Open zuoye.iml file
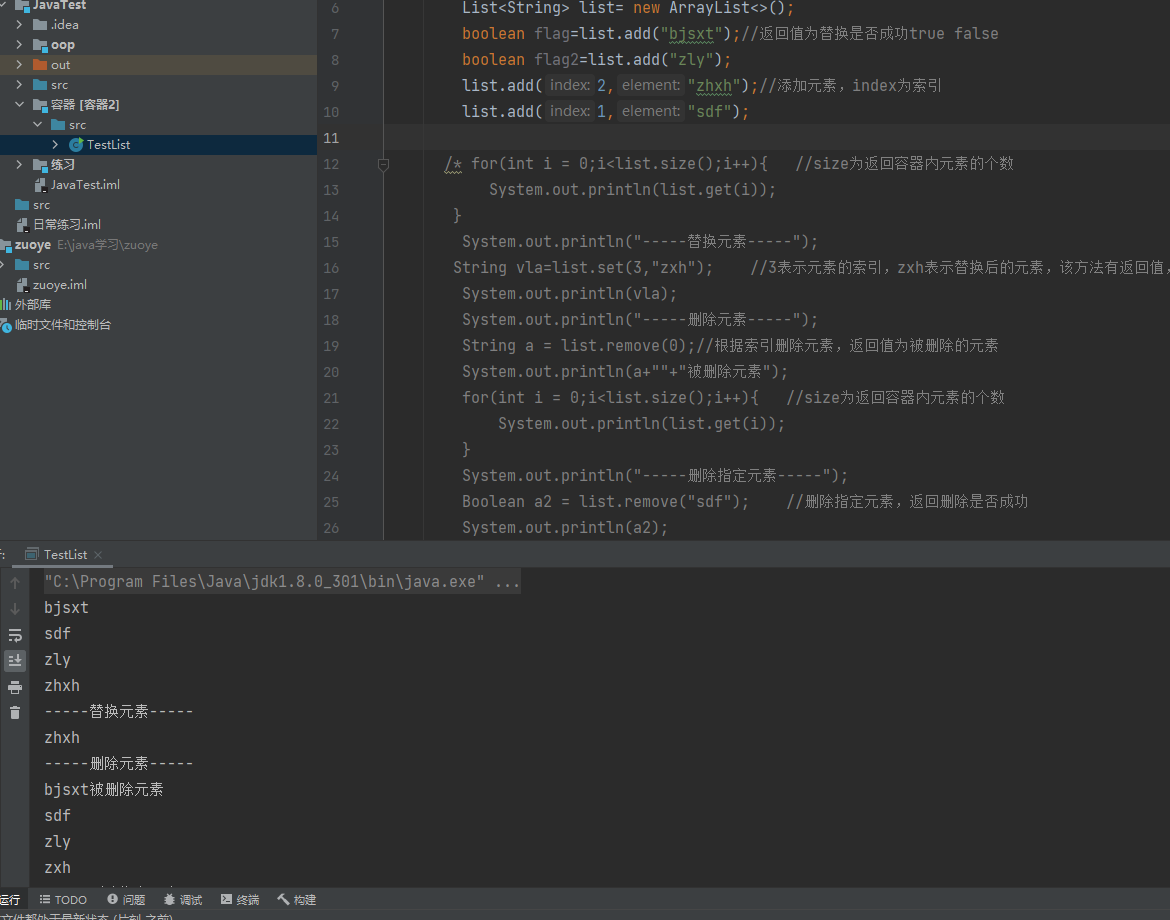Image resolution: width=1170 pixels, height=920 pixels. pos(60,285)
